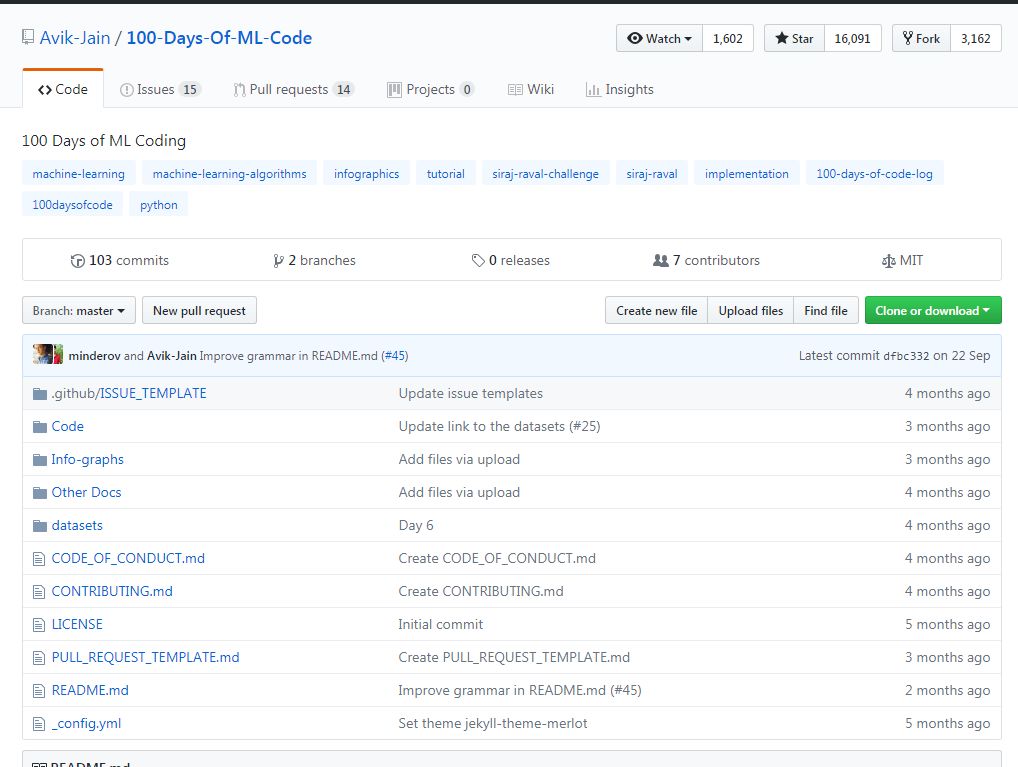Open commit message 'Set theme jekyll-theme-merlot'
Image resolution: width=1018 pixels, height=767 pixels.
pyautogui.click(x=493, y=723)
